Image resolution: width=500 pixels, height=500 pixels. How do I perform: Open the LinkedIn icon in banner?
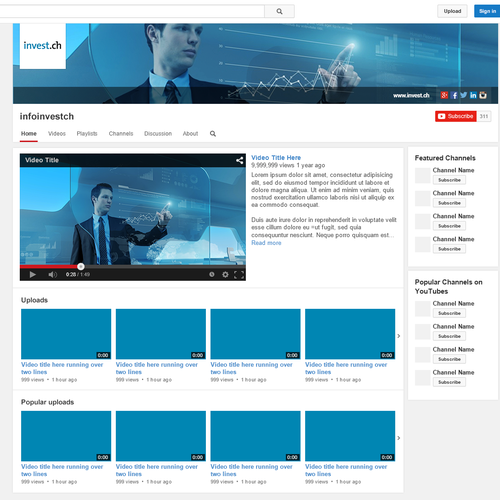coord(473,95)
